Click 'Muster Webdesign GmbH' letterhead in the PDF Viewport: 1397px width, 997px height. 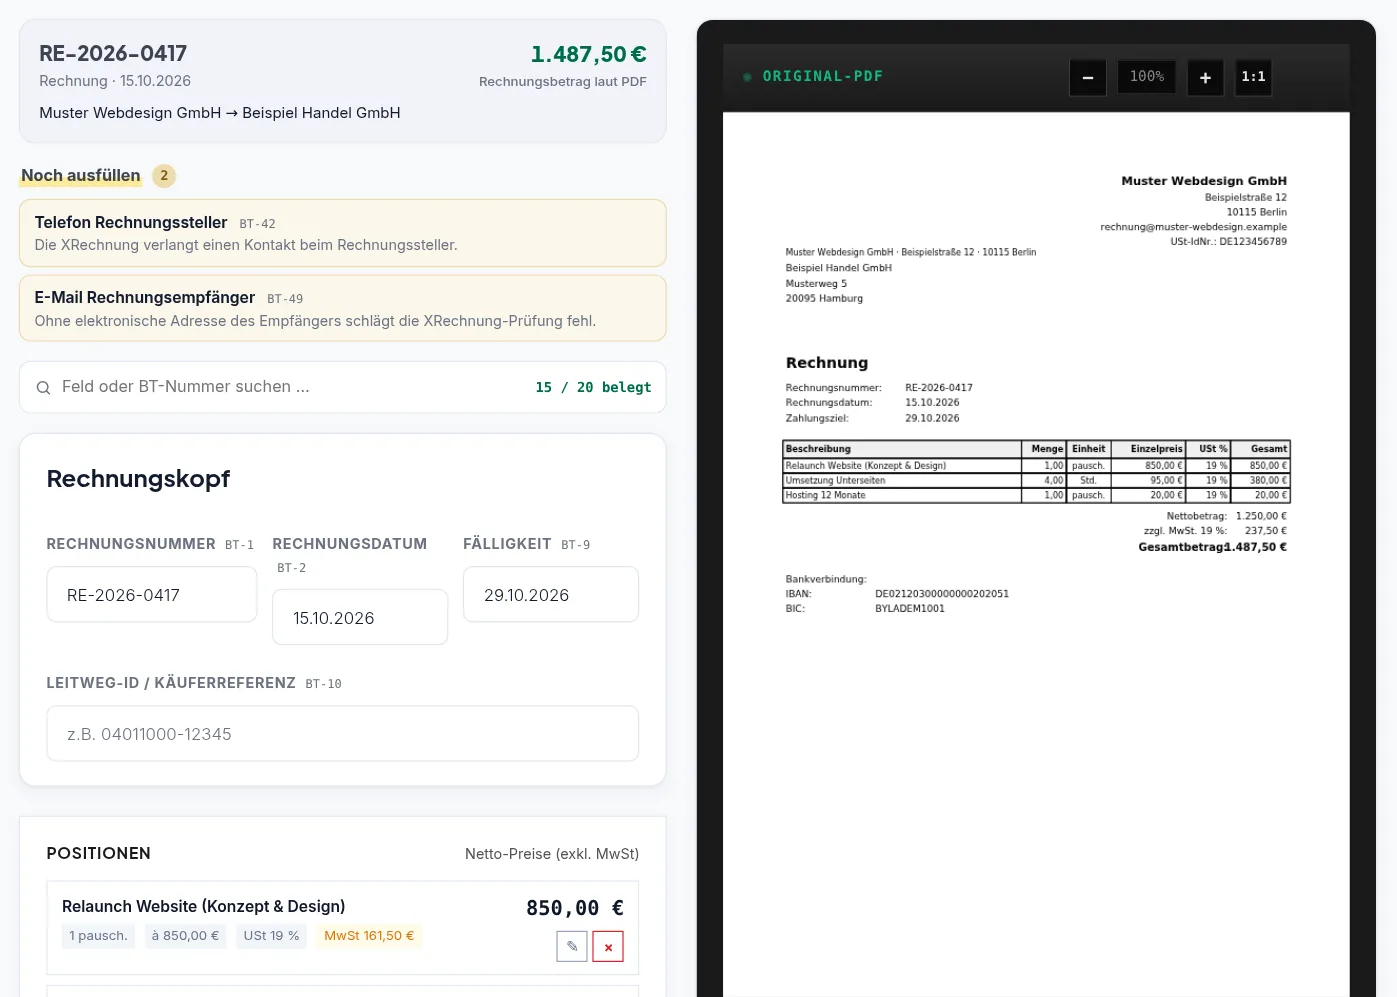[1204, 181]
